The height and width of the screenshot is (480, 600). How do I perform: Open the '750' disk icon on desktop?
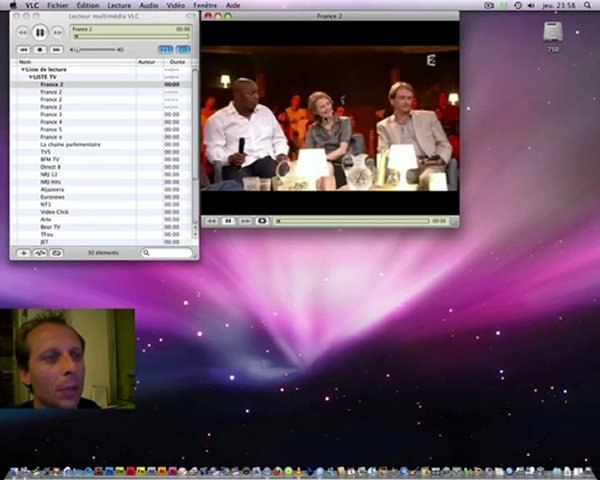coord(553,37)
